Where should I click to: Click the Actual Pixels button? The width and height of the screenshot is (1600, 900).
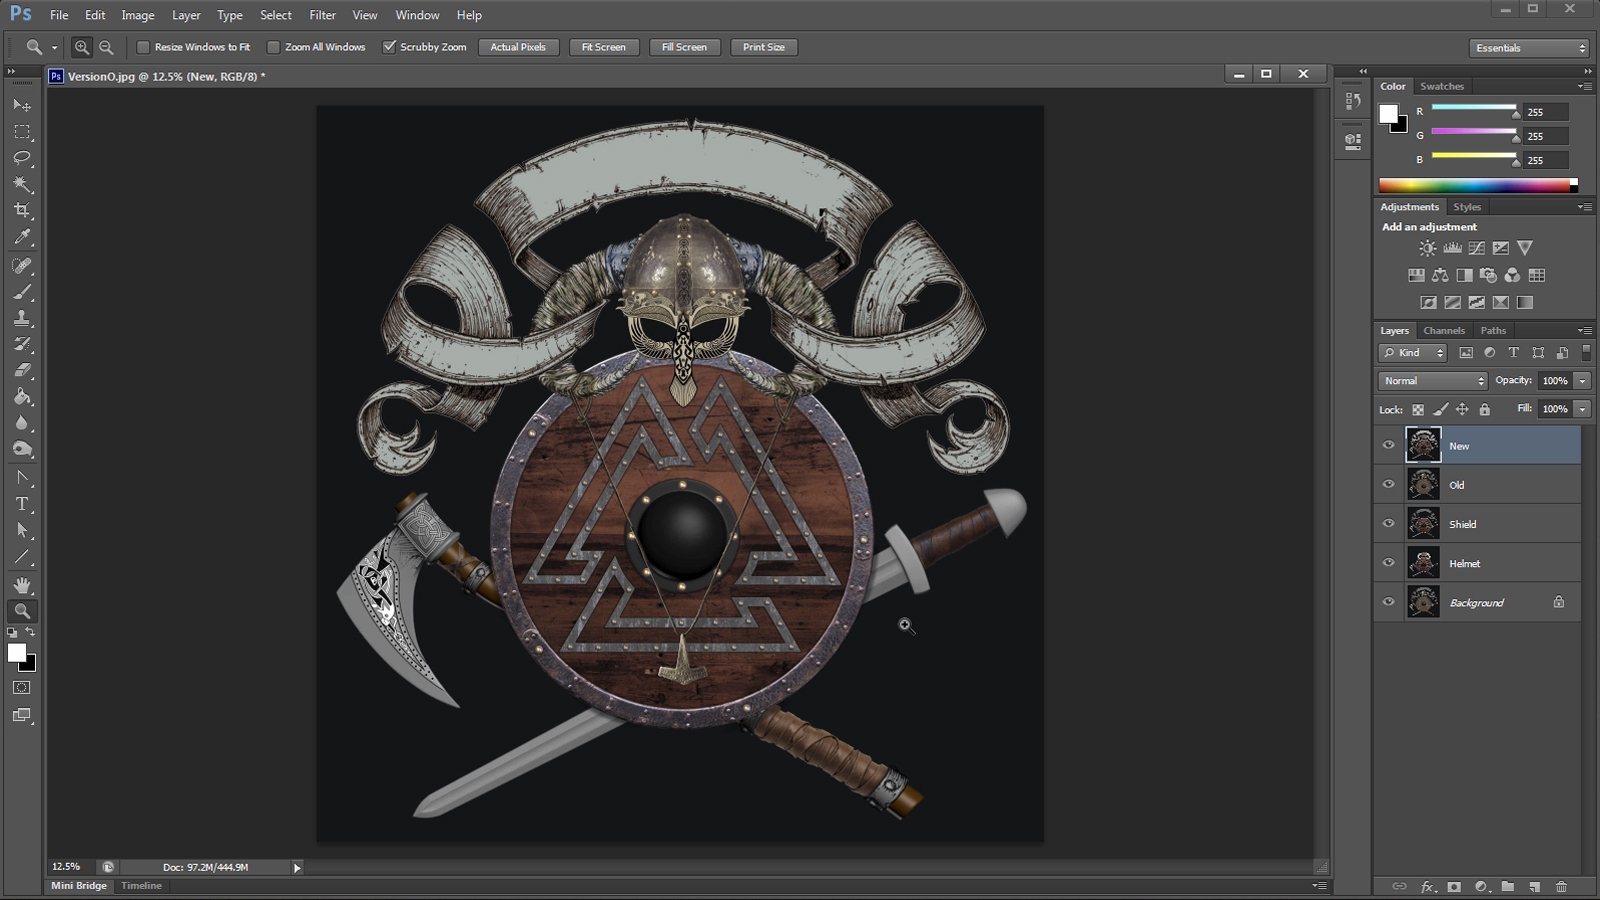[518, 47]
